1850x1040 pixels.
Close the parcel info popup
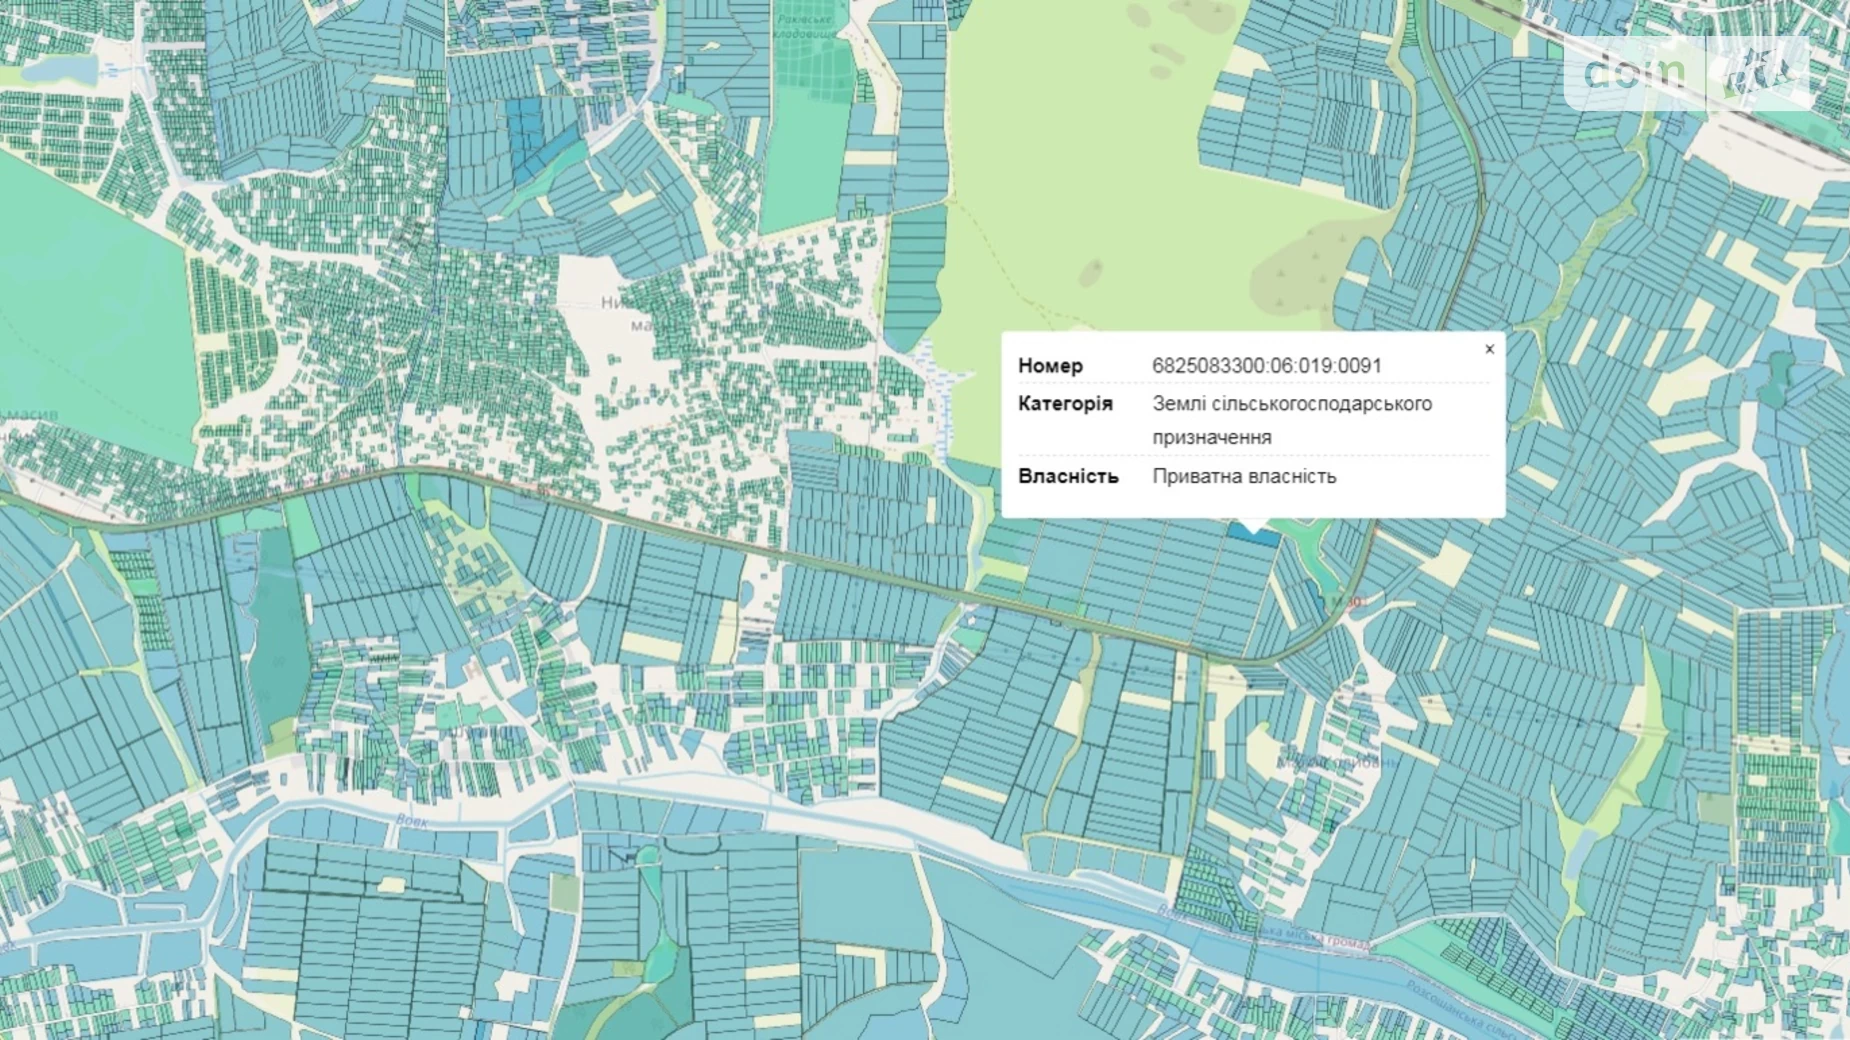coord(1489,349)
